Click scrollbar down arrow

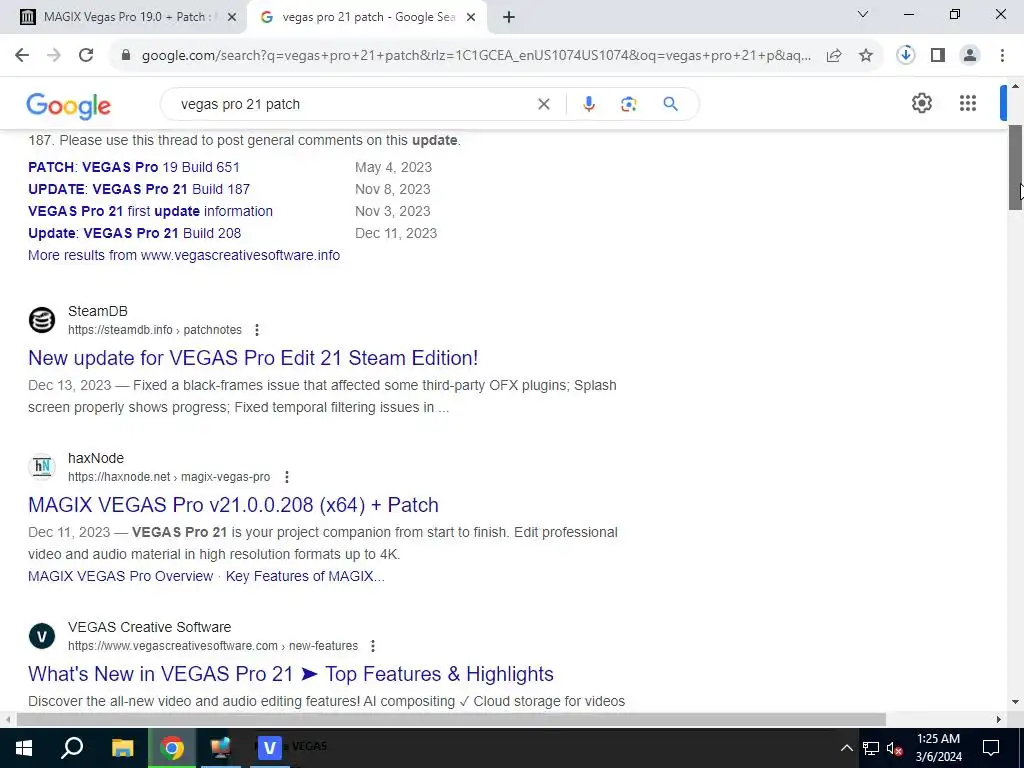coord(1016,702)
